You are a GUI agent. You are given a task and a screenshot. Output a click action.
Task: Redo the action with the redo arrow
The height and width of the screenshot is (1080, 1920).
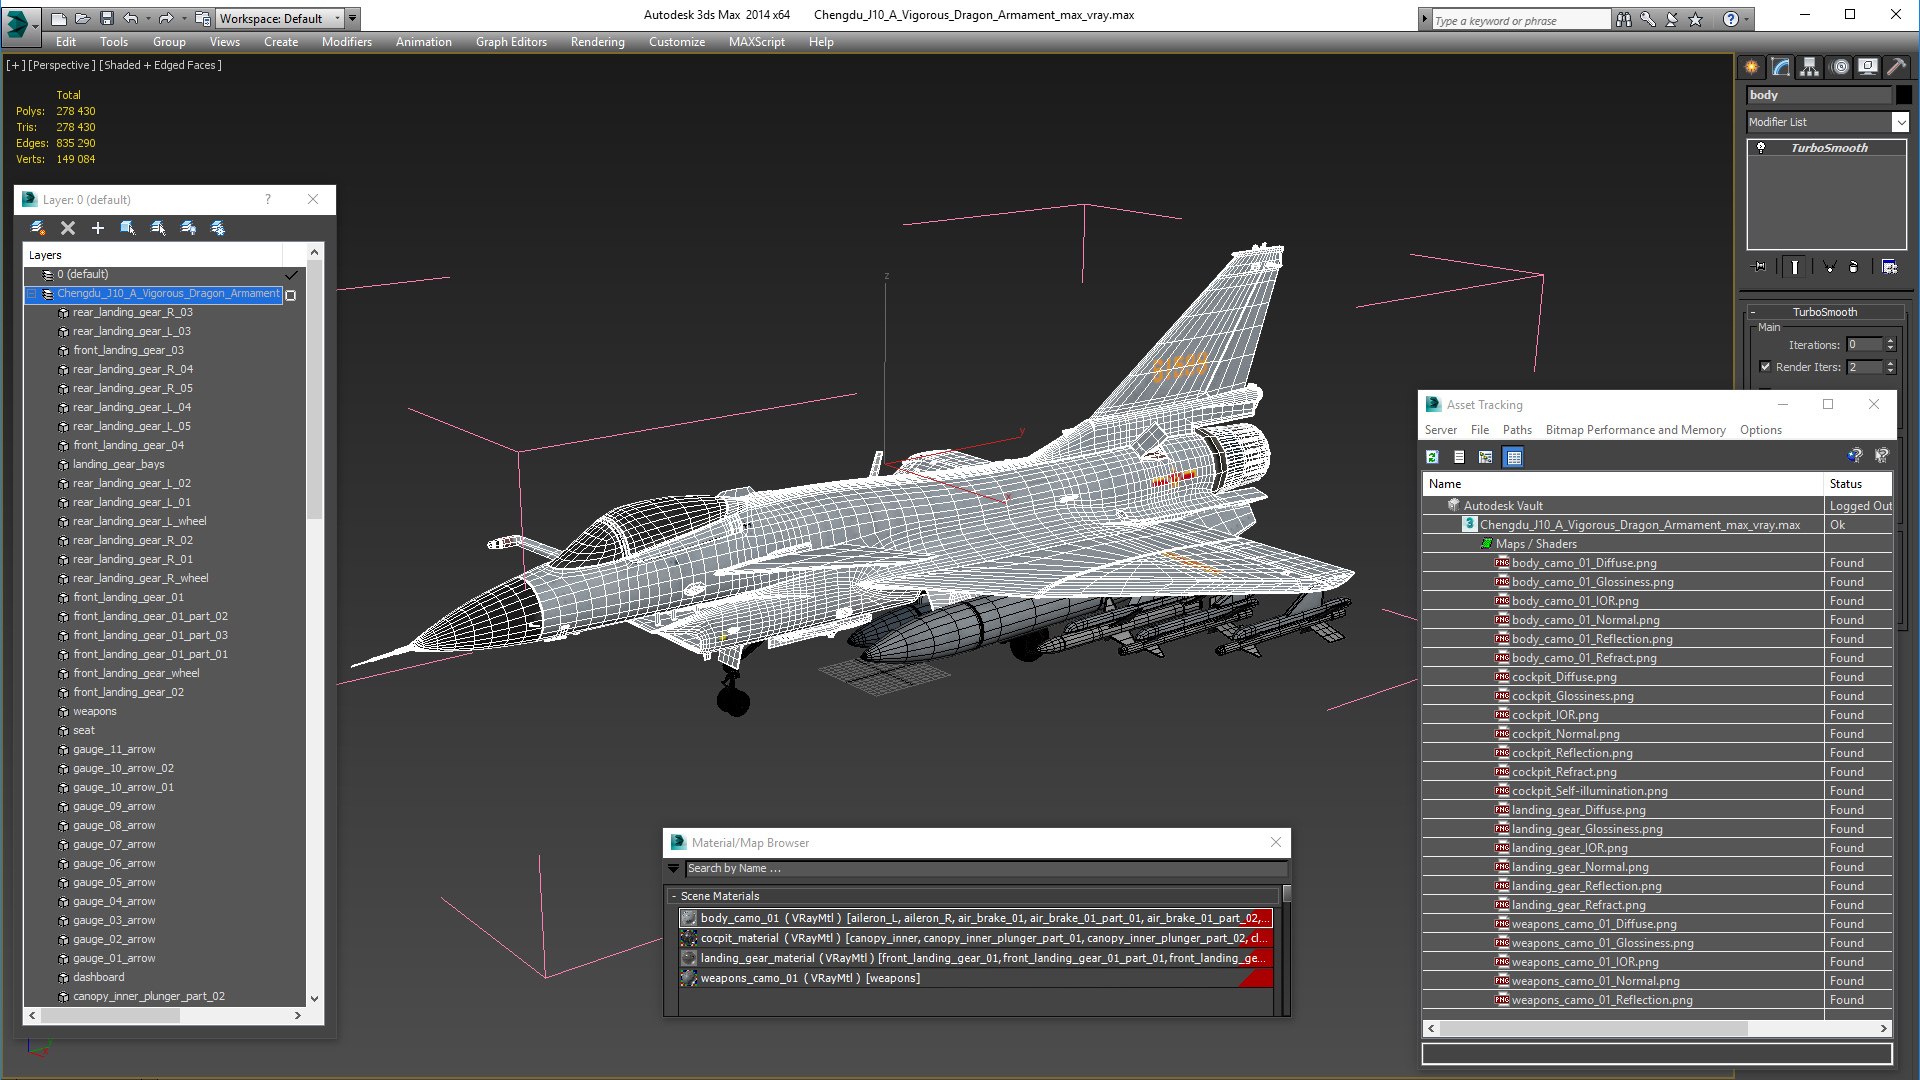(x=166, y=18)
